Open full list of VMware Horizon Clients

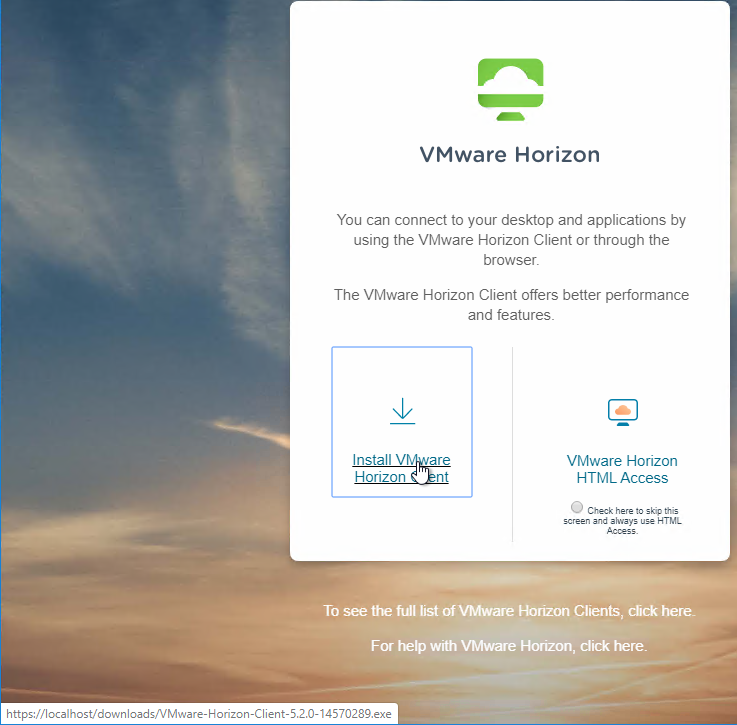click(661, 611)
